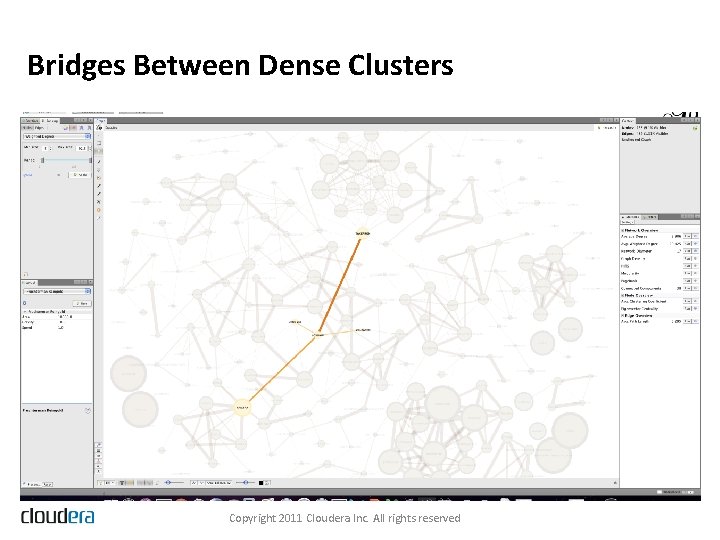Click the context panel green icon
This screenshot has width=720, height=540.
(x=695, y=128)
